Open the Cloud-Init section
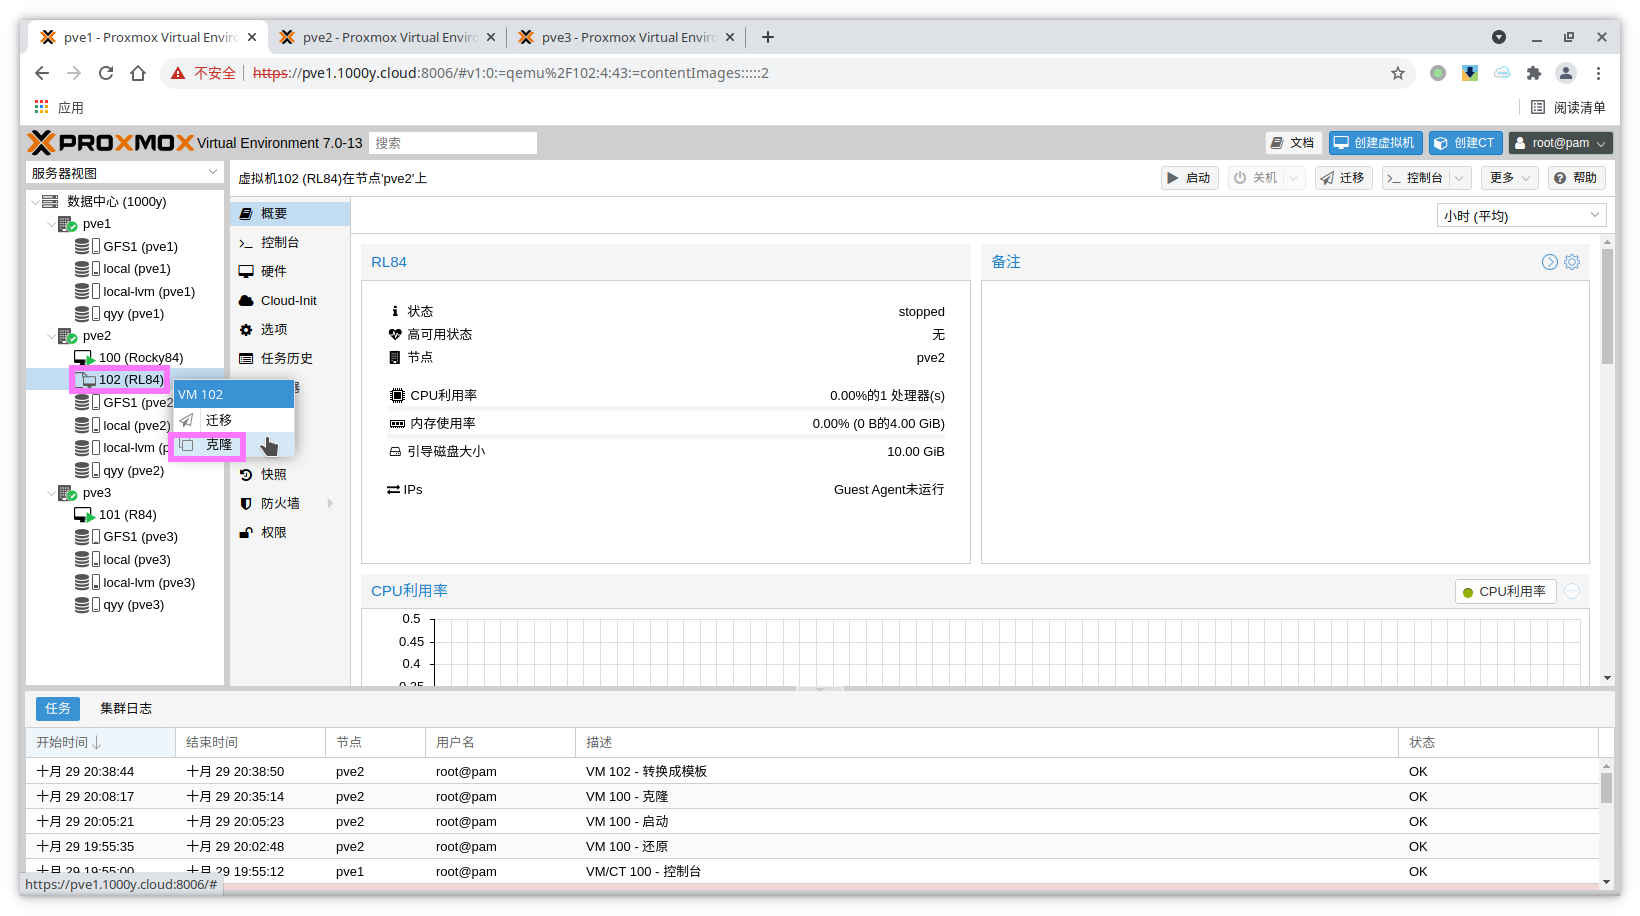The height and width of the screenshot is (916, 1640). point(288,300)
